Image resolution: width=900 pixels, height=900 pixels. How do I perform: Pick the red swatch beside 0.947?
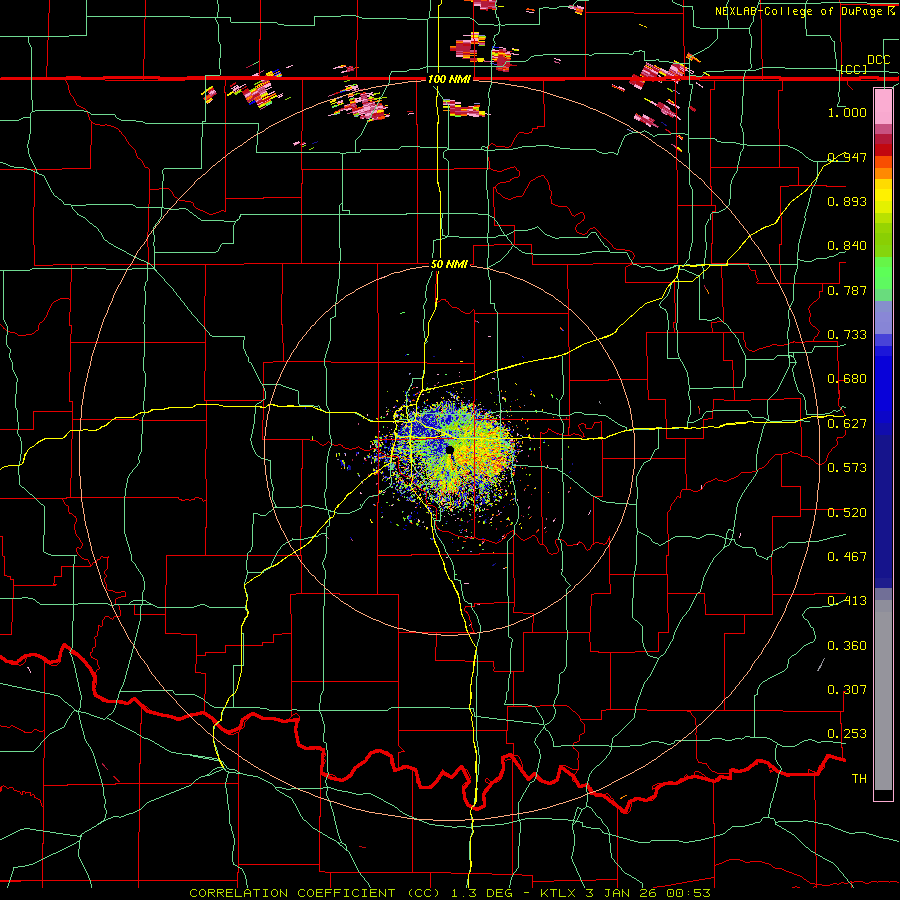coord(883,150)
